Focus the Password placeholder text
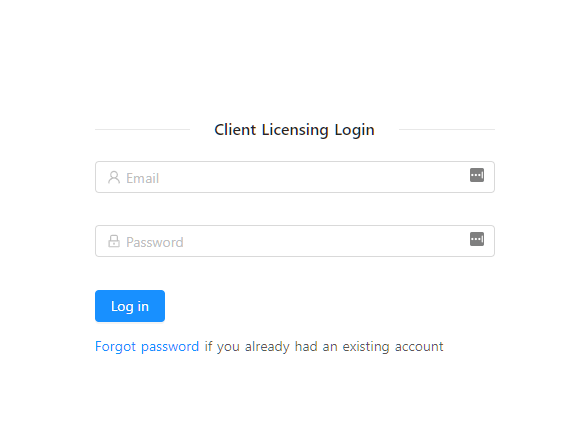The image size is (577, 440). point(155,242)
